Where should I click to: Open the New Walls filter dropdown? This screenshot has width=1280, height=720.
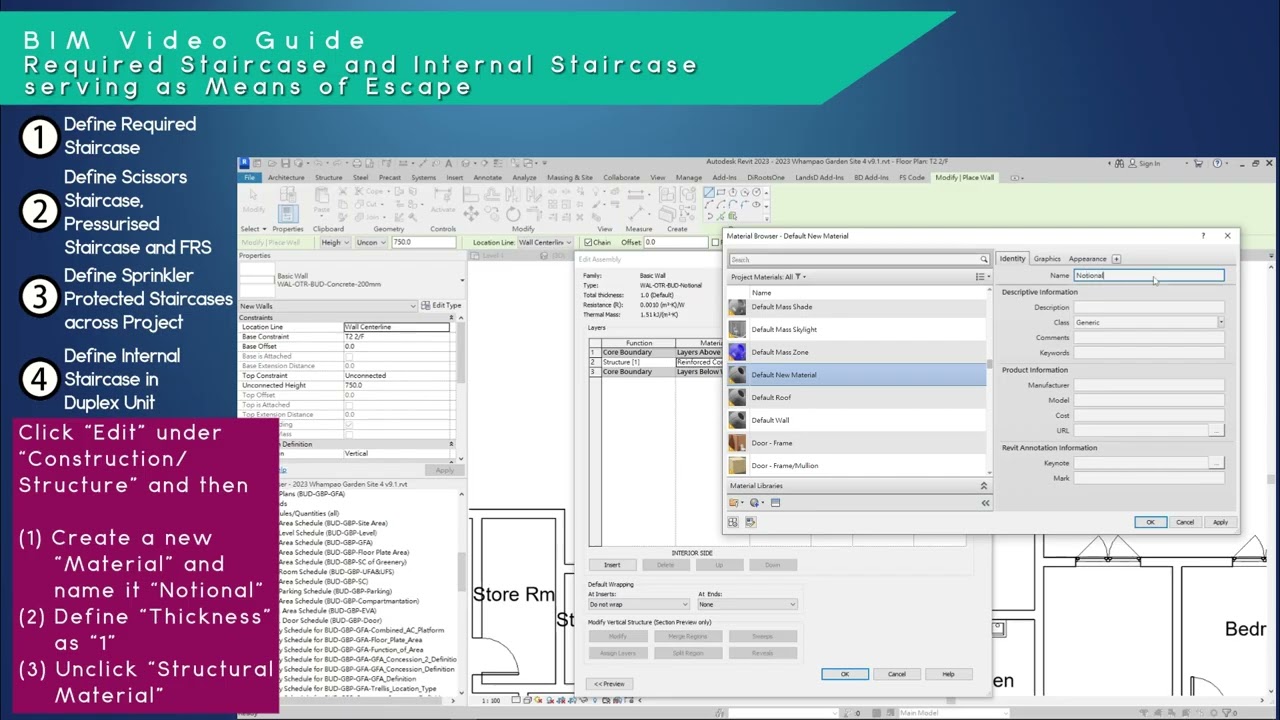pos(328,305)
